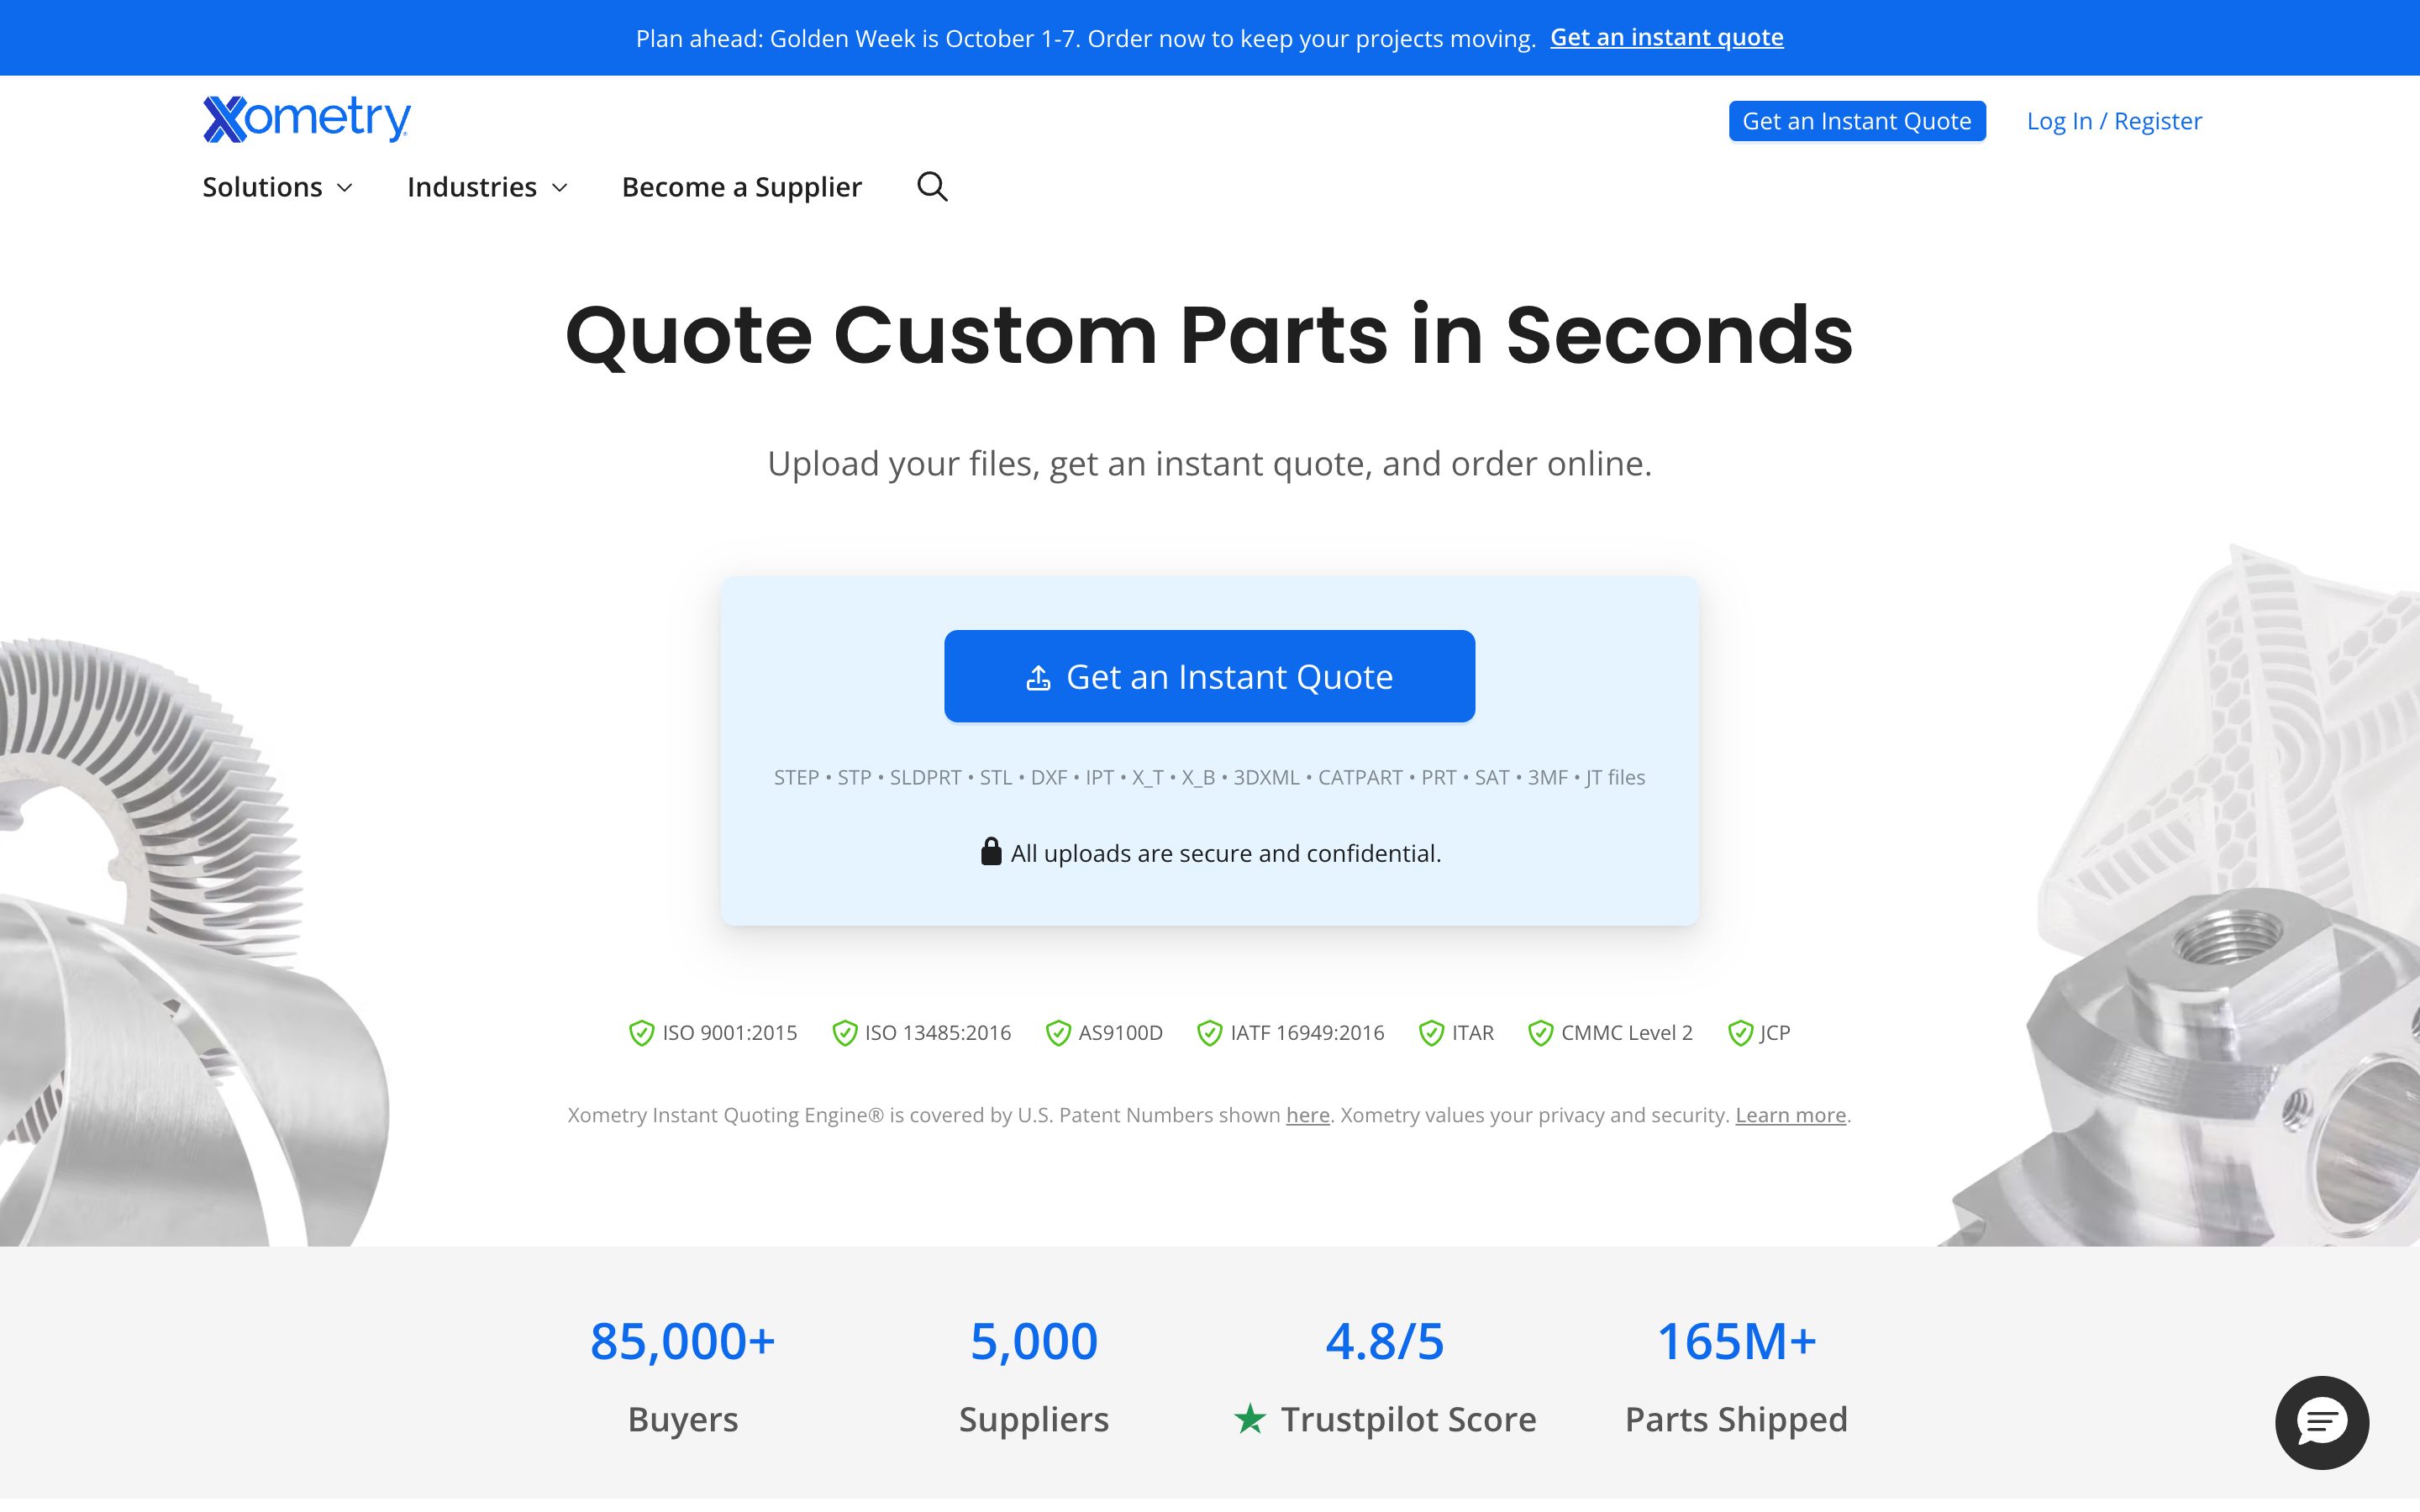
Task: Click the 'ISO 13485:2016' certification label
Action: click(x=937, y=1033)
